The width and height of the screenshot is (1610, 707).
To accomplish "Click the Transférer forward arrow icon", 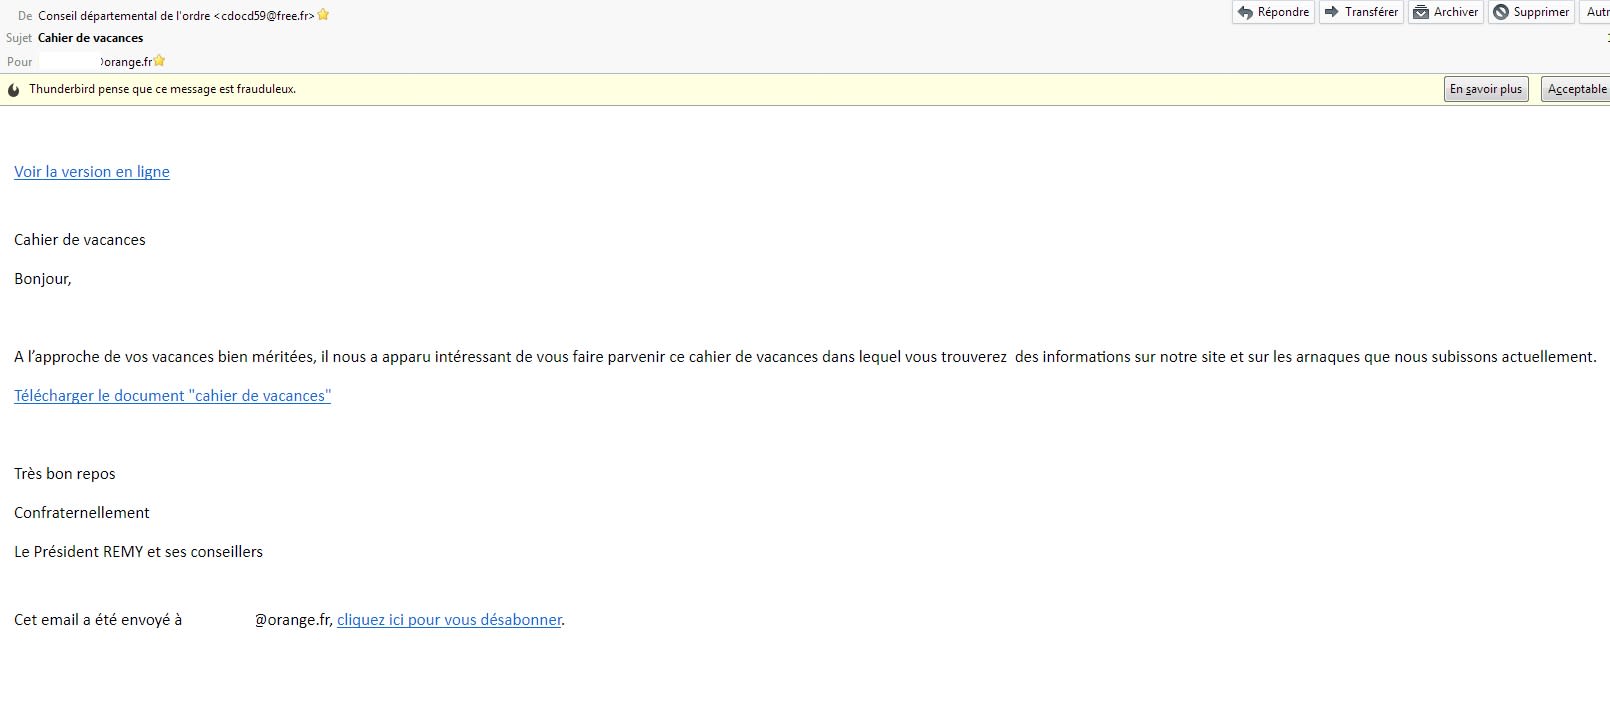I will pos(1332,12).
